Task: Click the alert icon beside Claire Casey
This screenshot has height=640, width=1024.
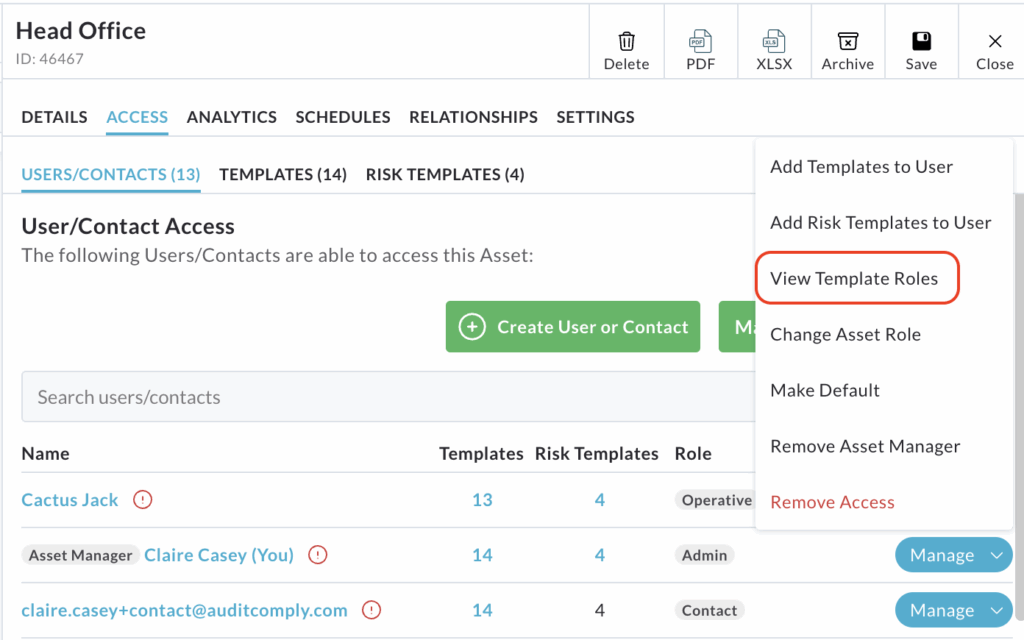Action: 318,555
